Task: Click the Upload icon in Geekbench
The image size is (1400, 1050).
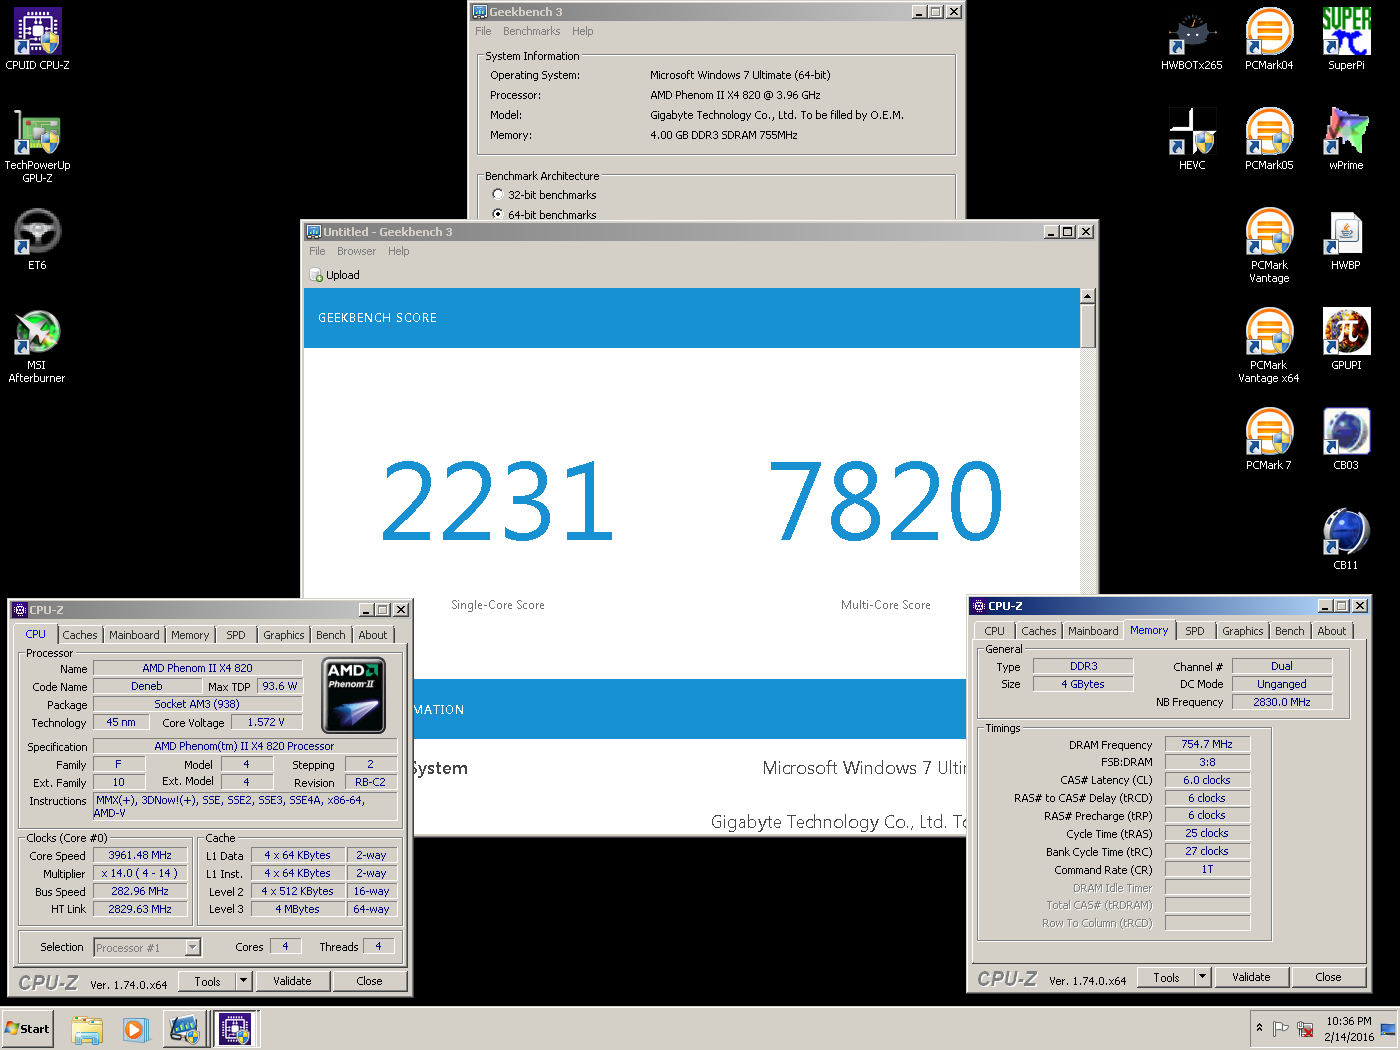Action: click(x=316, y=275)
